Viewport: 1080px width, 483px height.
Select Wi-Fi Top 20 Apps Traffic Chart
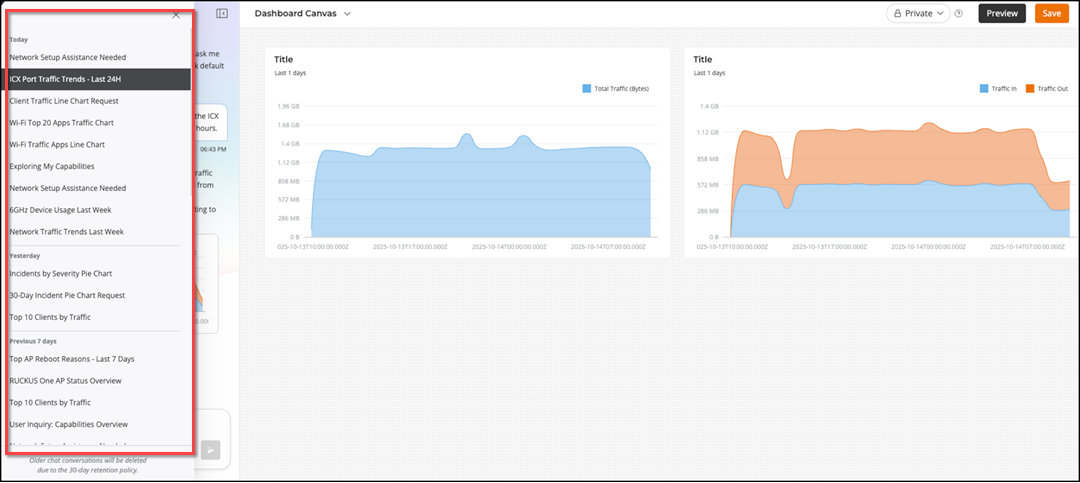61,123
